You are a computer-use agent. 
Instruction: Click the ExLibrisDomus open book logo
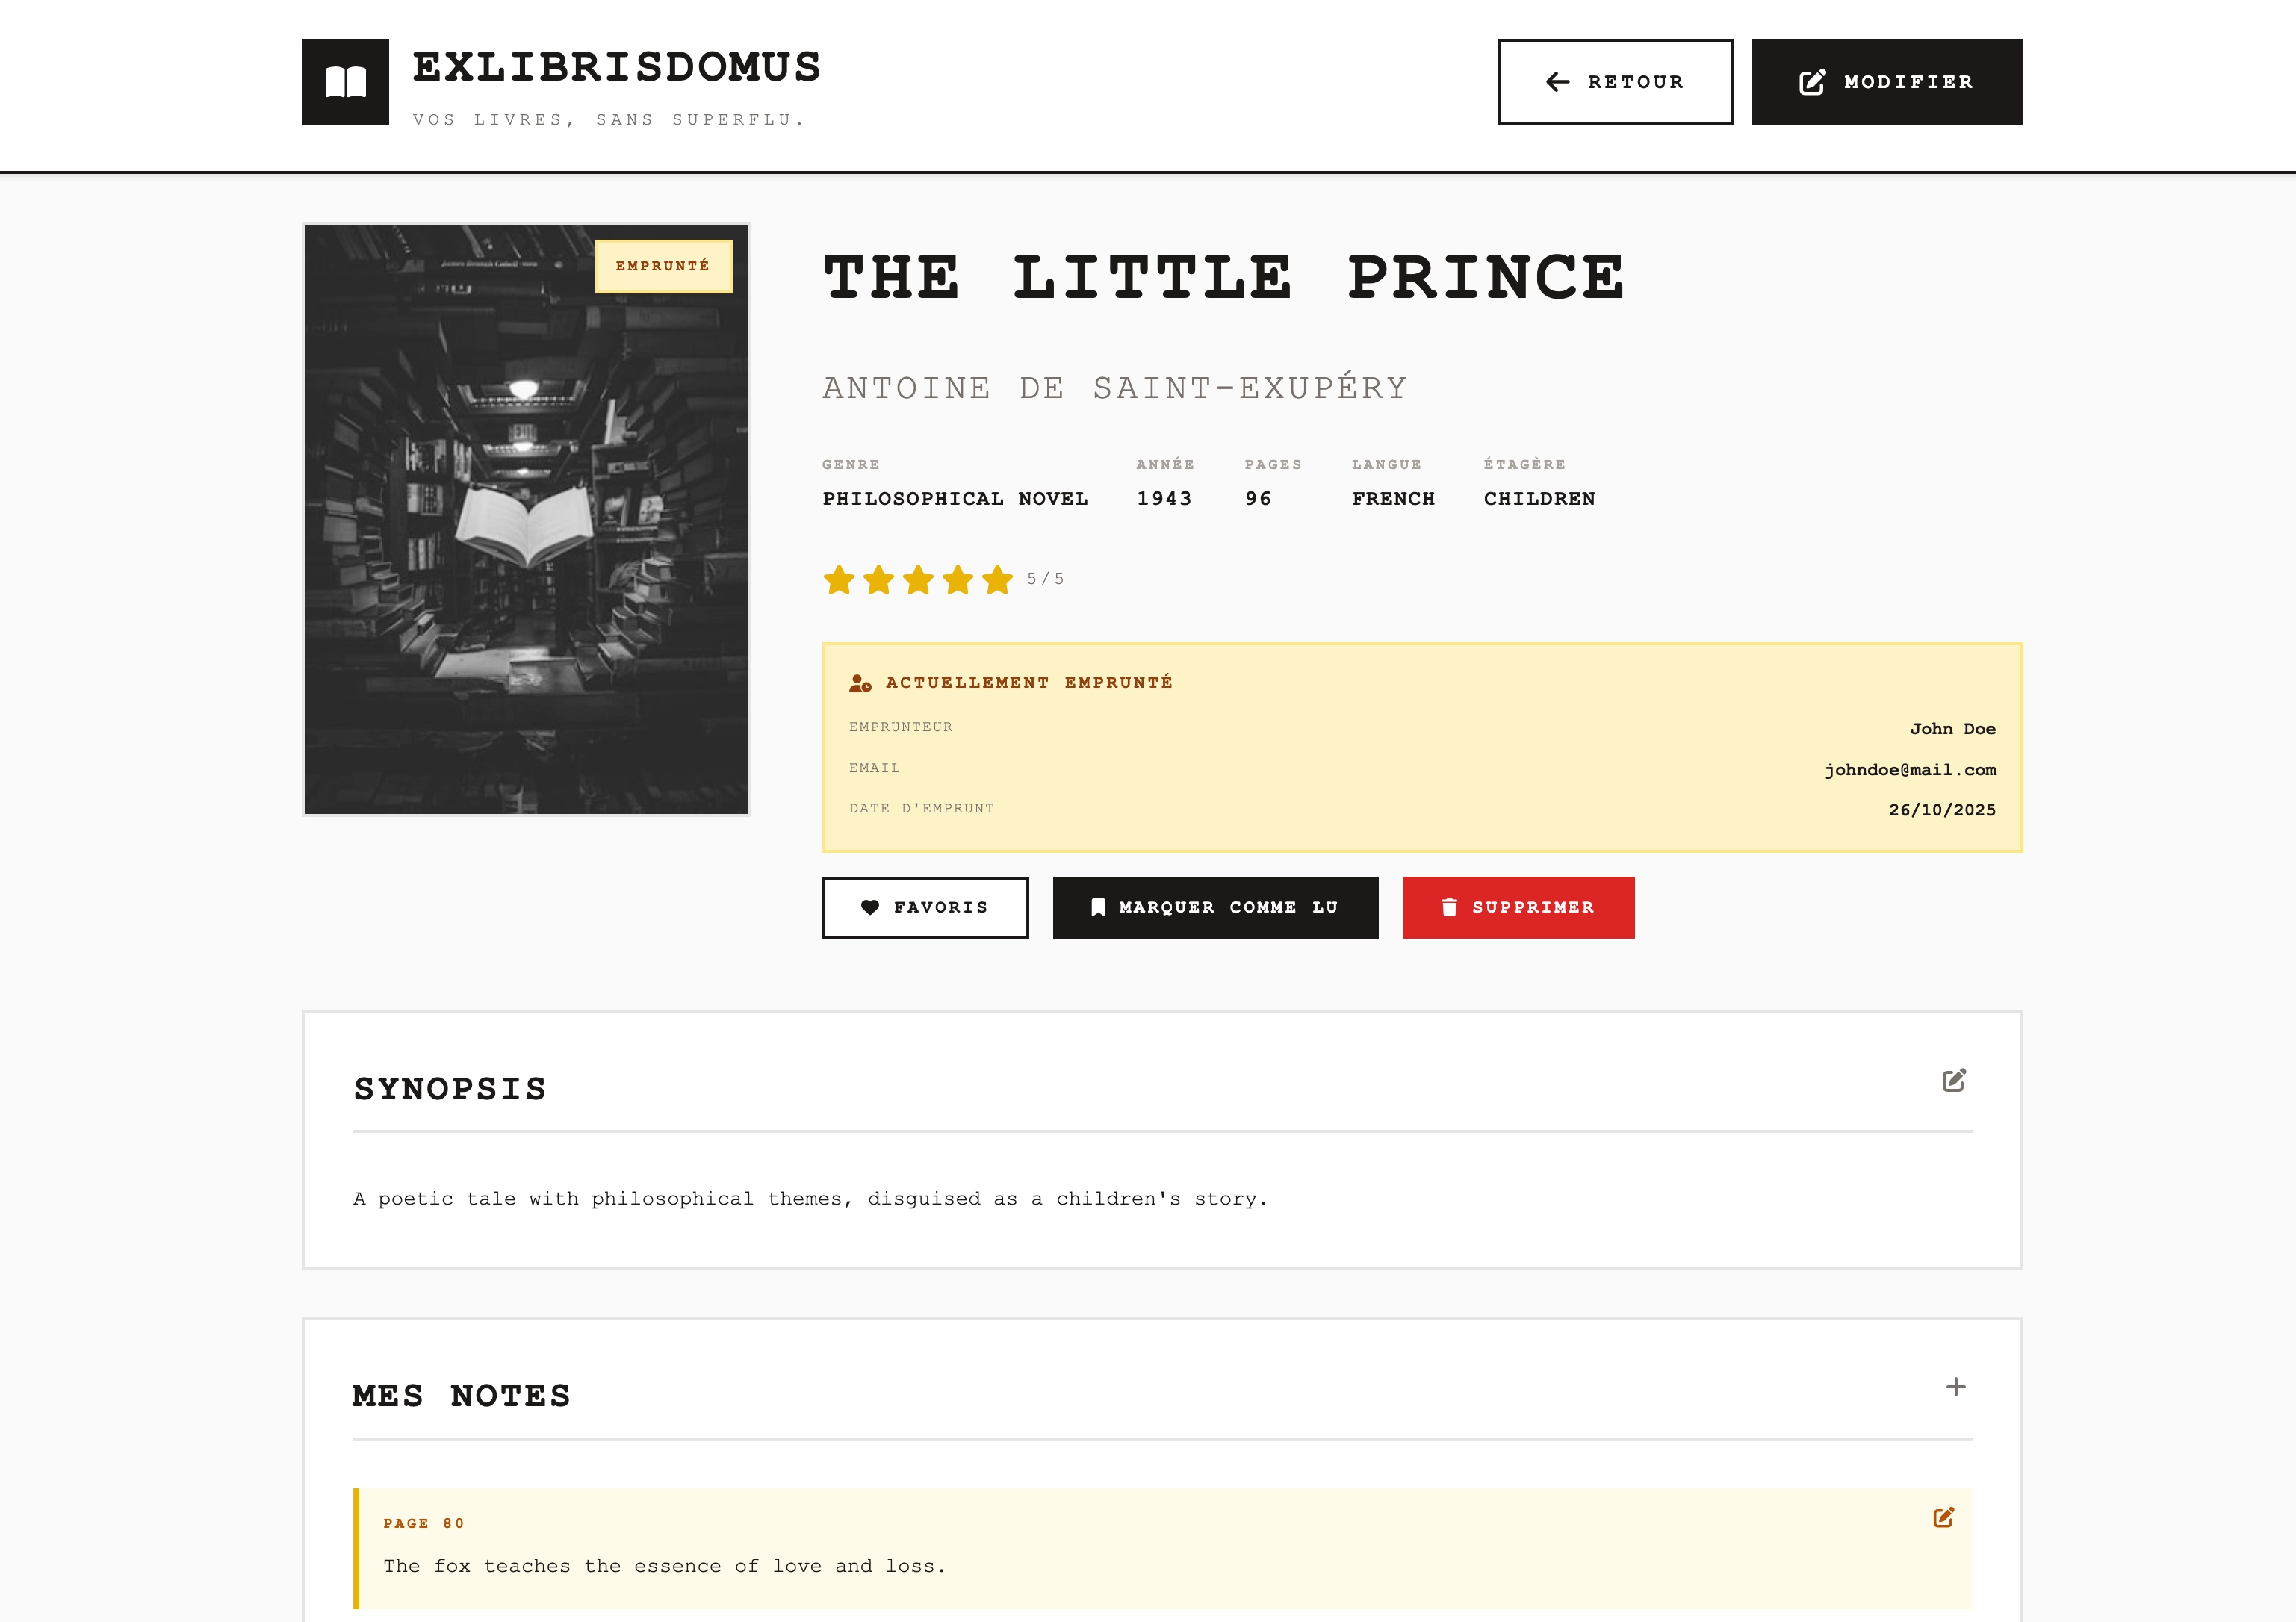click(345, 82)
